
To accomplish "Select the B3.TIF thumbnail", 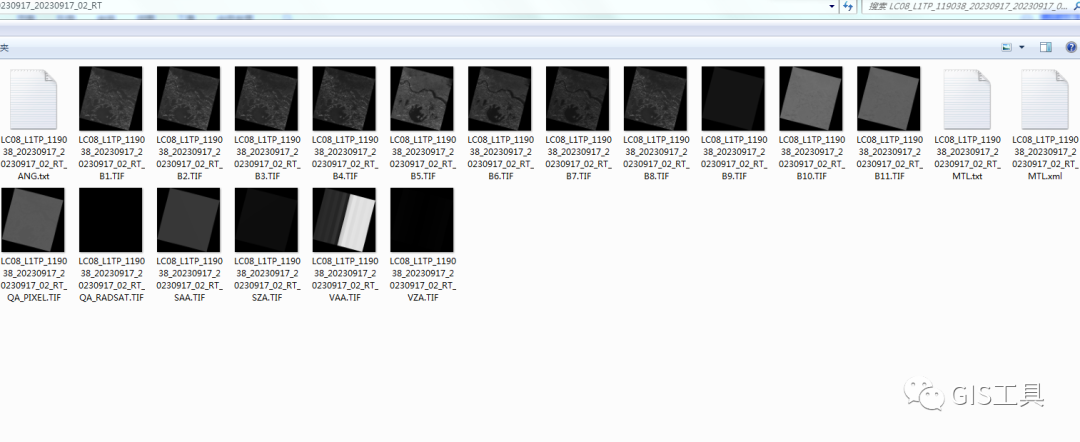I will 267,98.
